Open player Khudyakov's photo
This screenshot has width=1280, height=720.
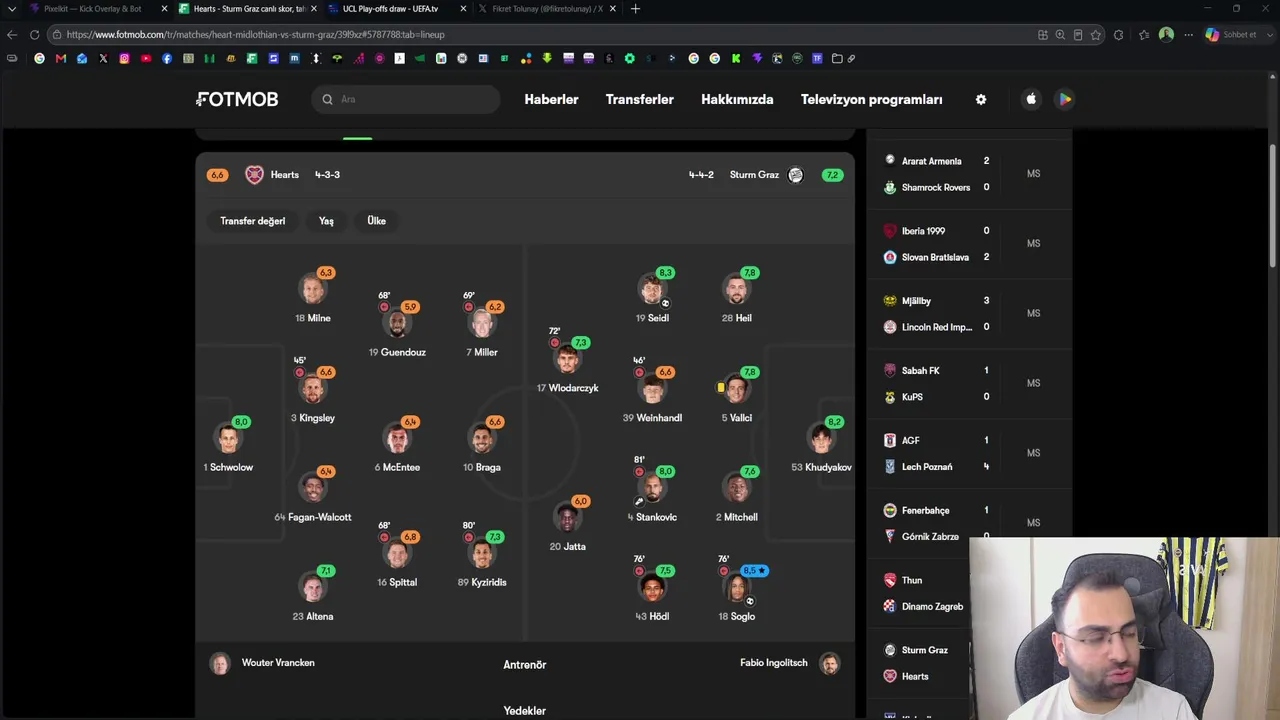822,438
